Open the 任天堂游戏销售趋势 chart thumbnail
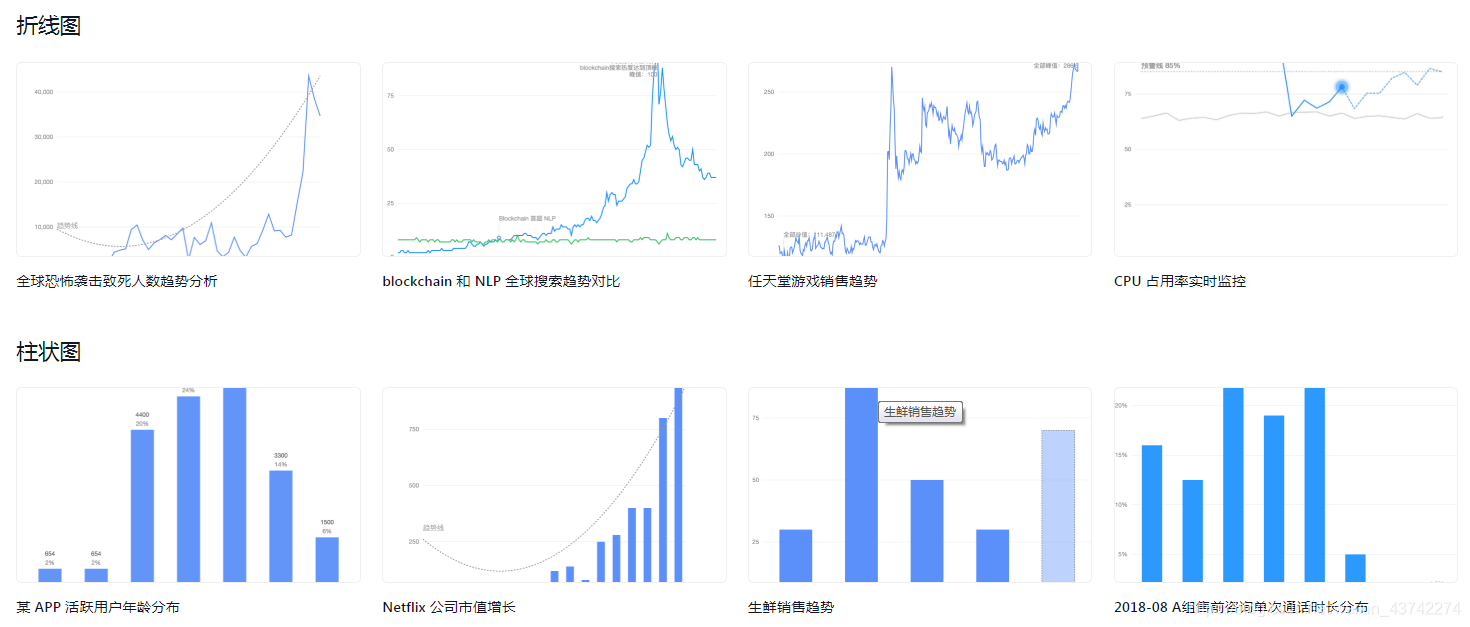Viewport: 1470px width, 627px height. coord(920,159)
